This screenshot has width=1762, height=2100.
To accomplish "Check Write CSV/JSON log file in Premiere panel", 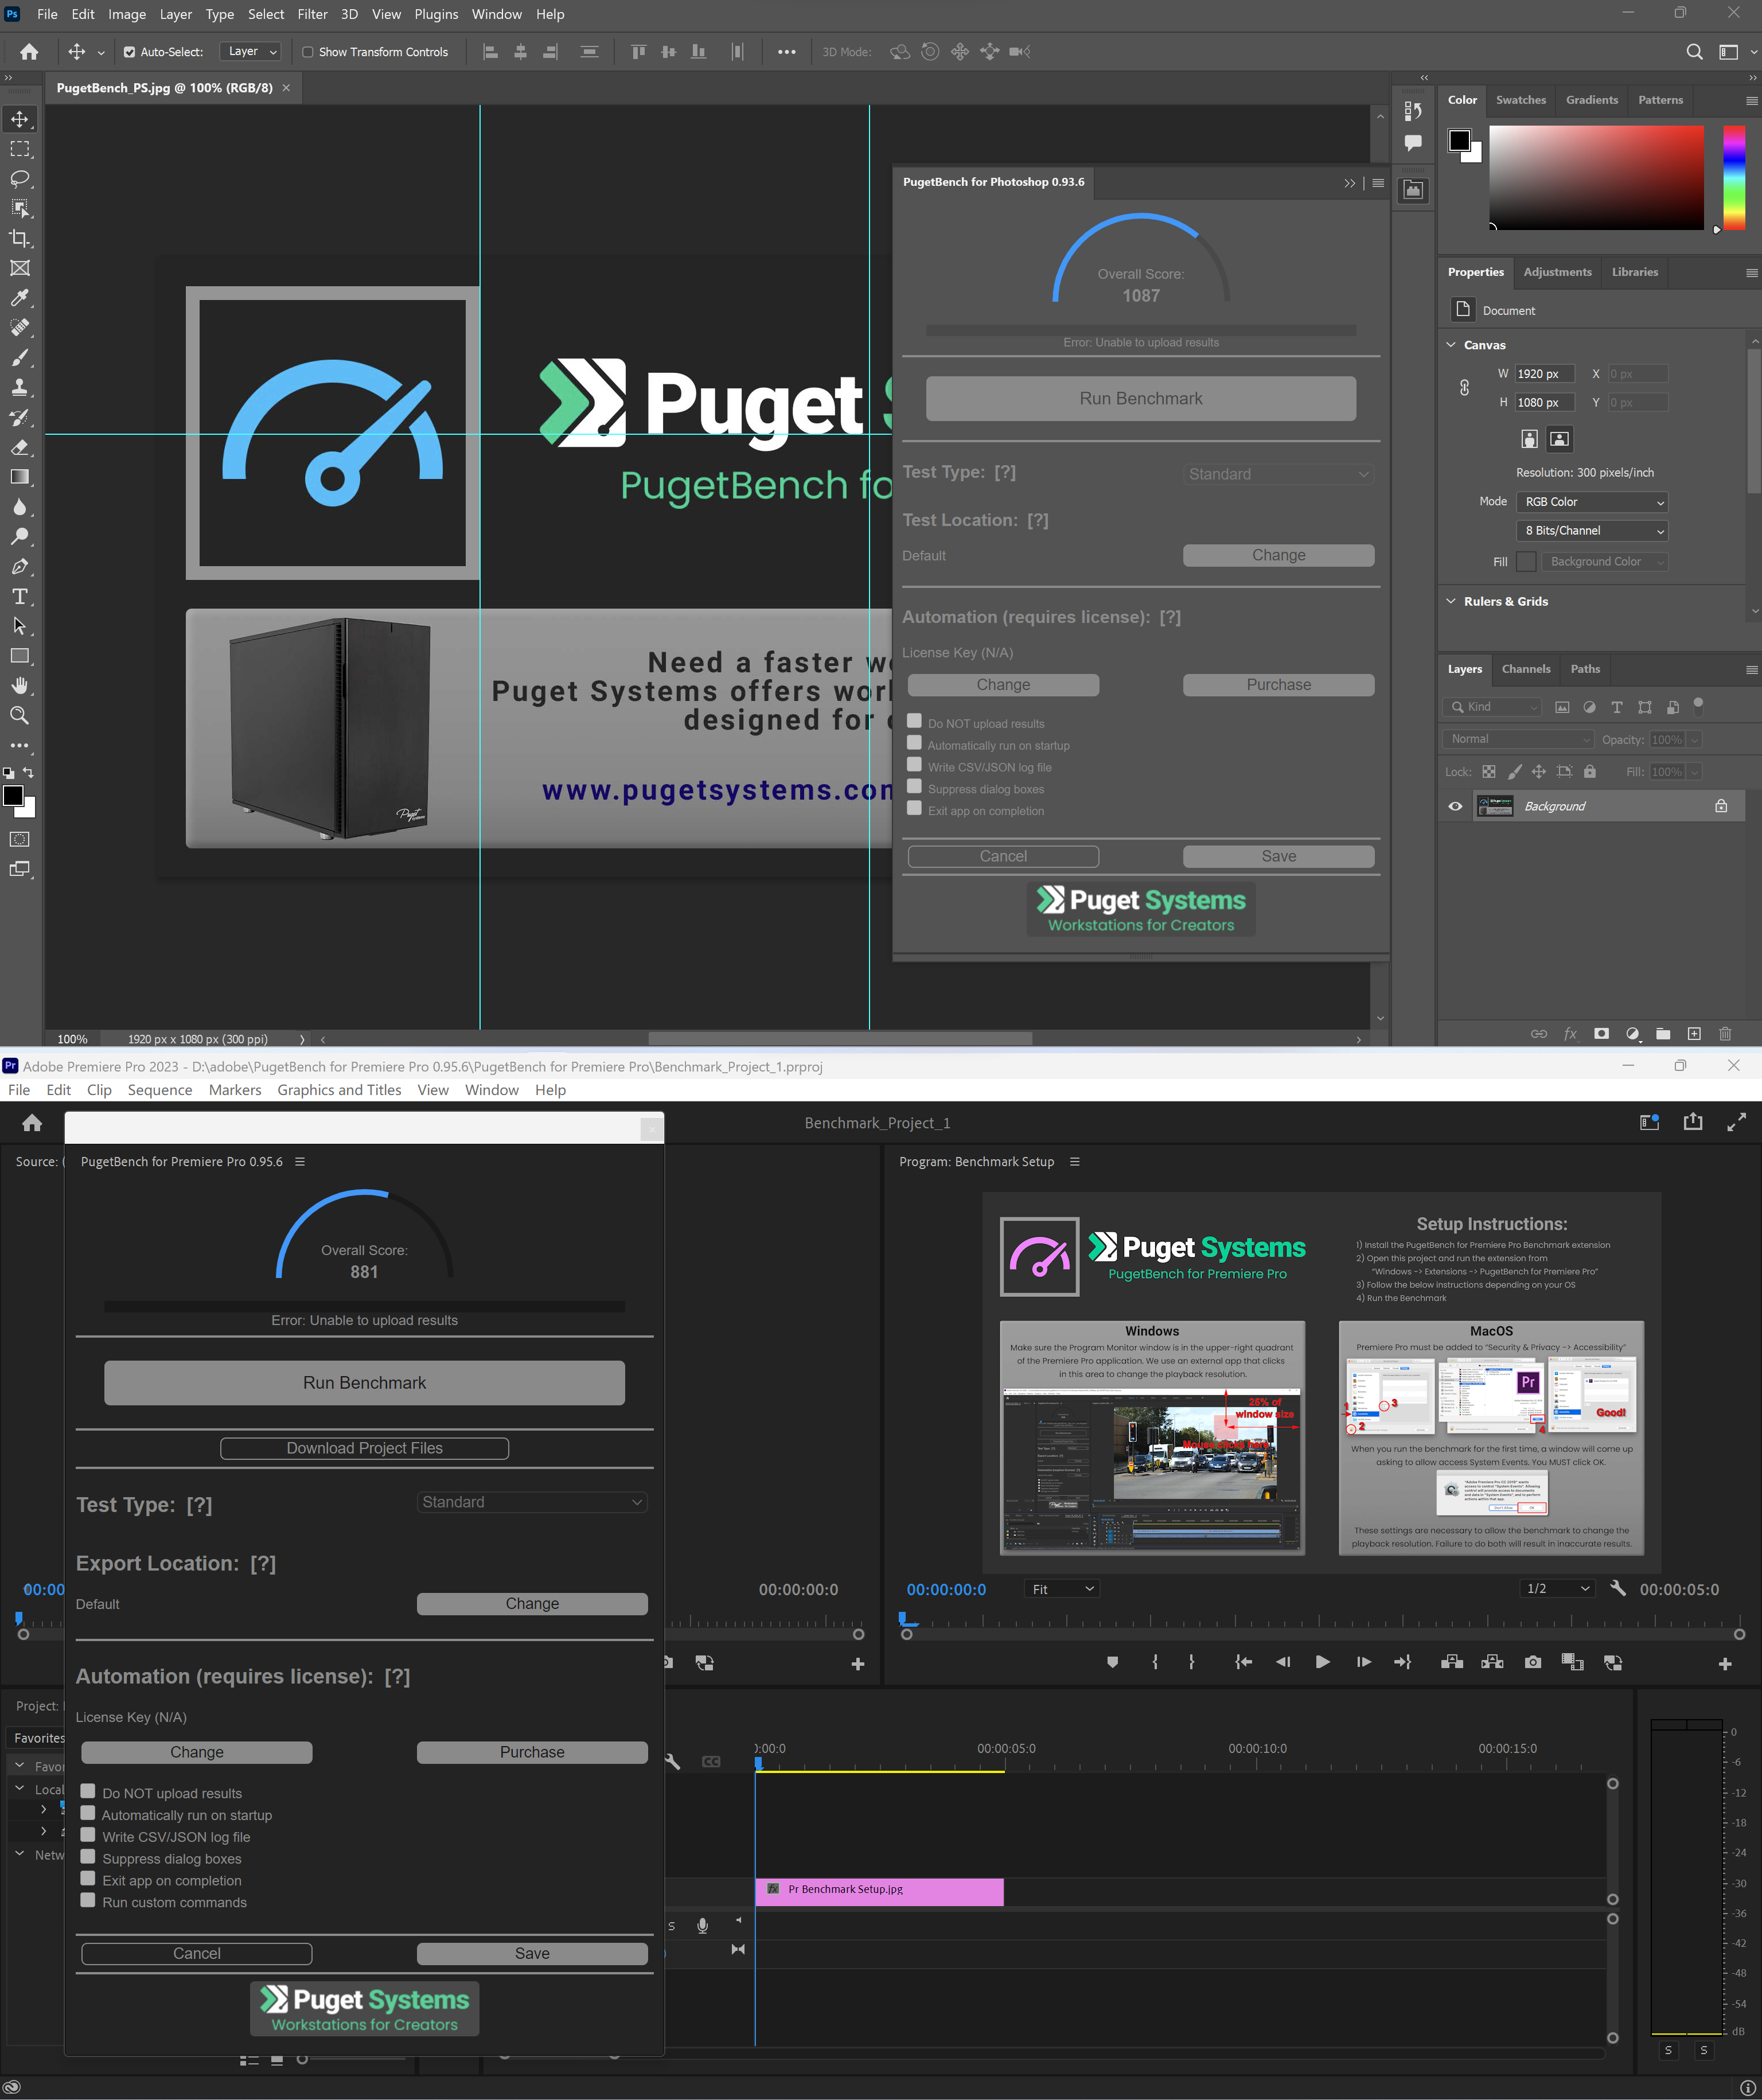I will click(88, 1835).
